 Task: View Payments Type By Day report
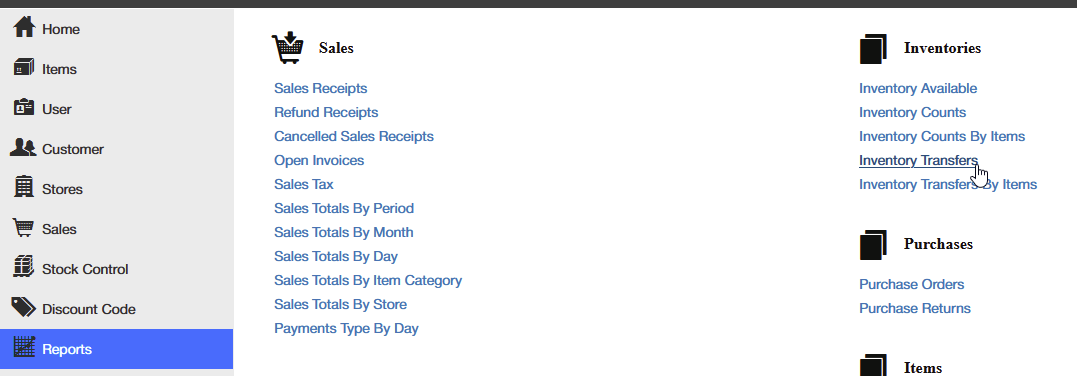(x=346, y=328)
